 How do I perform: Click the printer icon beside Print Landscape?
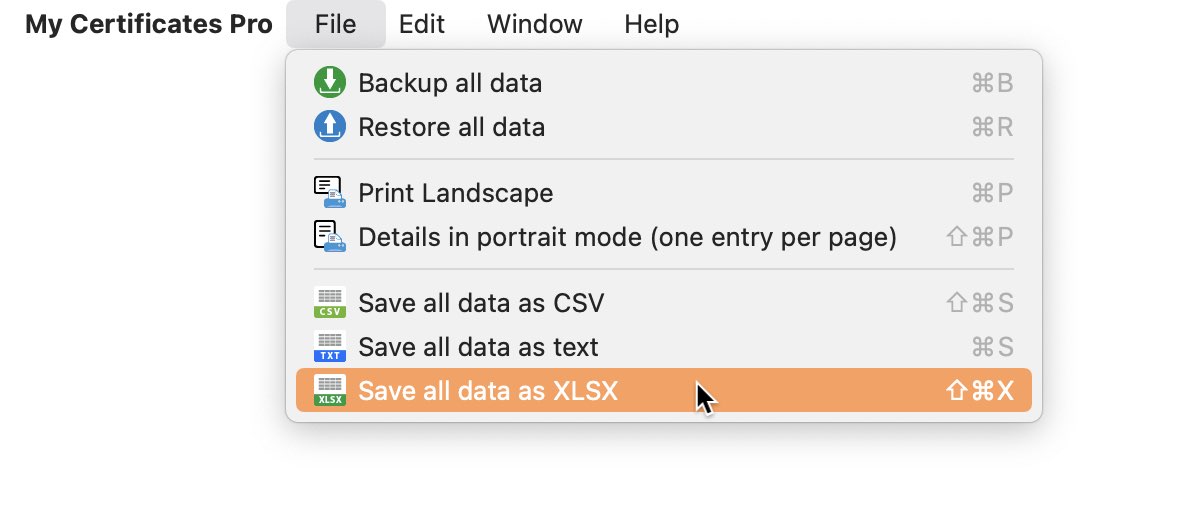329,192
